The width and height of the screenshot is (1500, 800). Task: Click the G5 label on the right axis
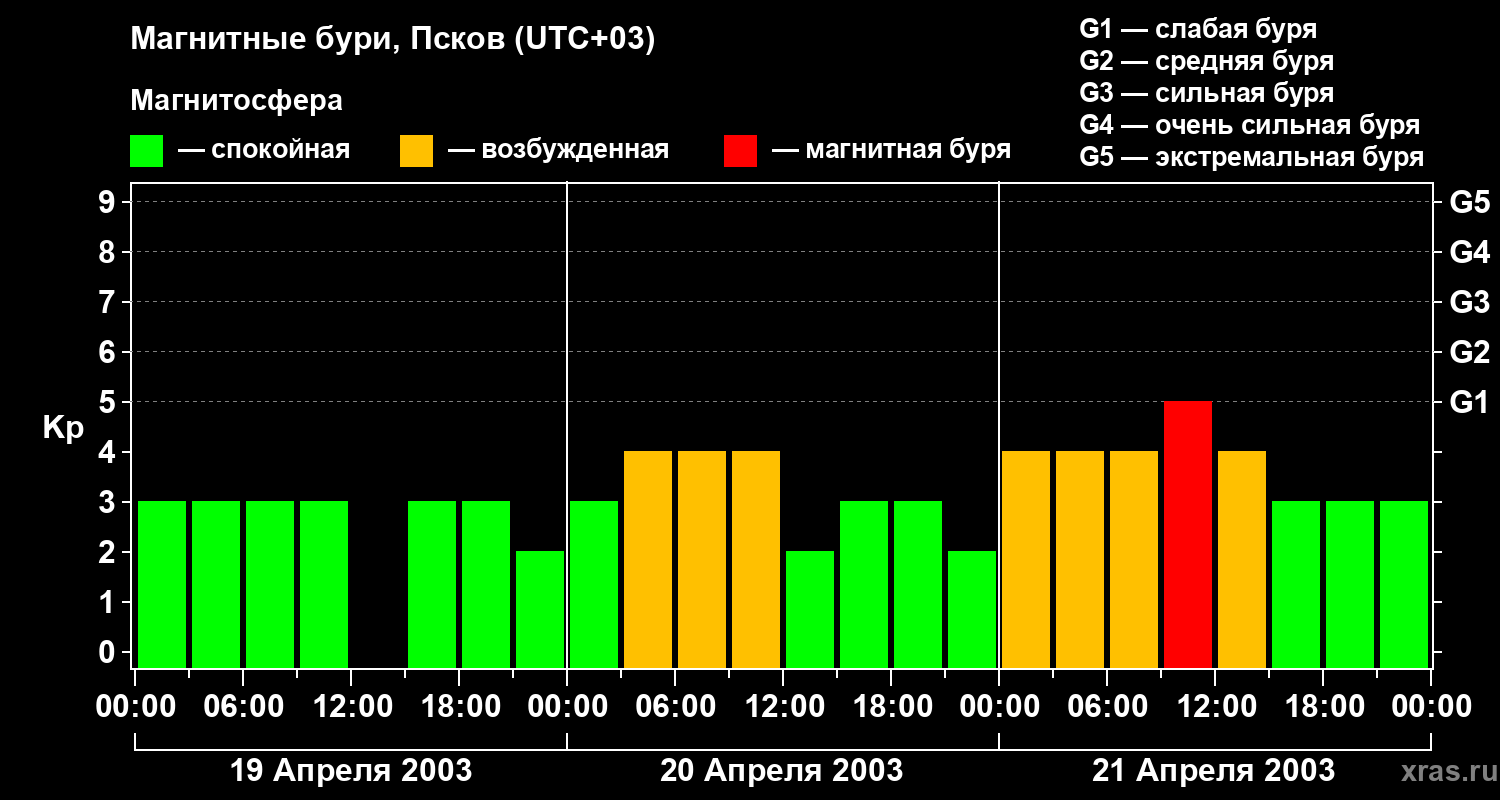click(x=1469, y=202)
